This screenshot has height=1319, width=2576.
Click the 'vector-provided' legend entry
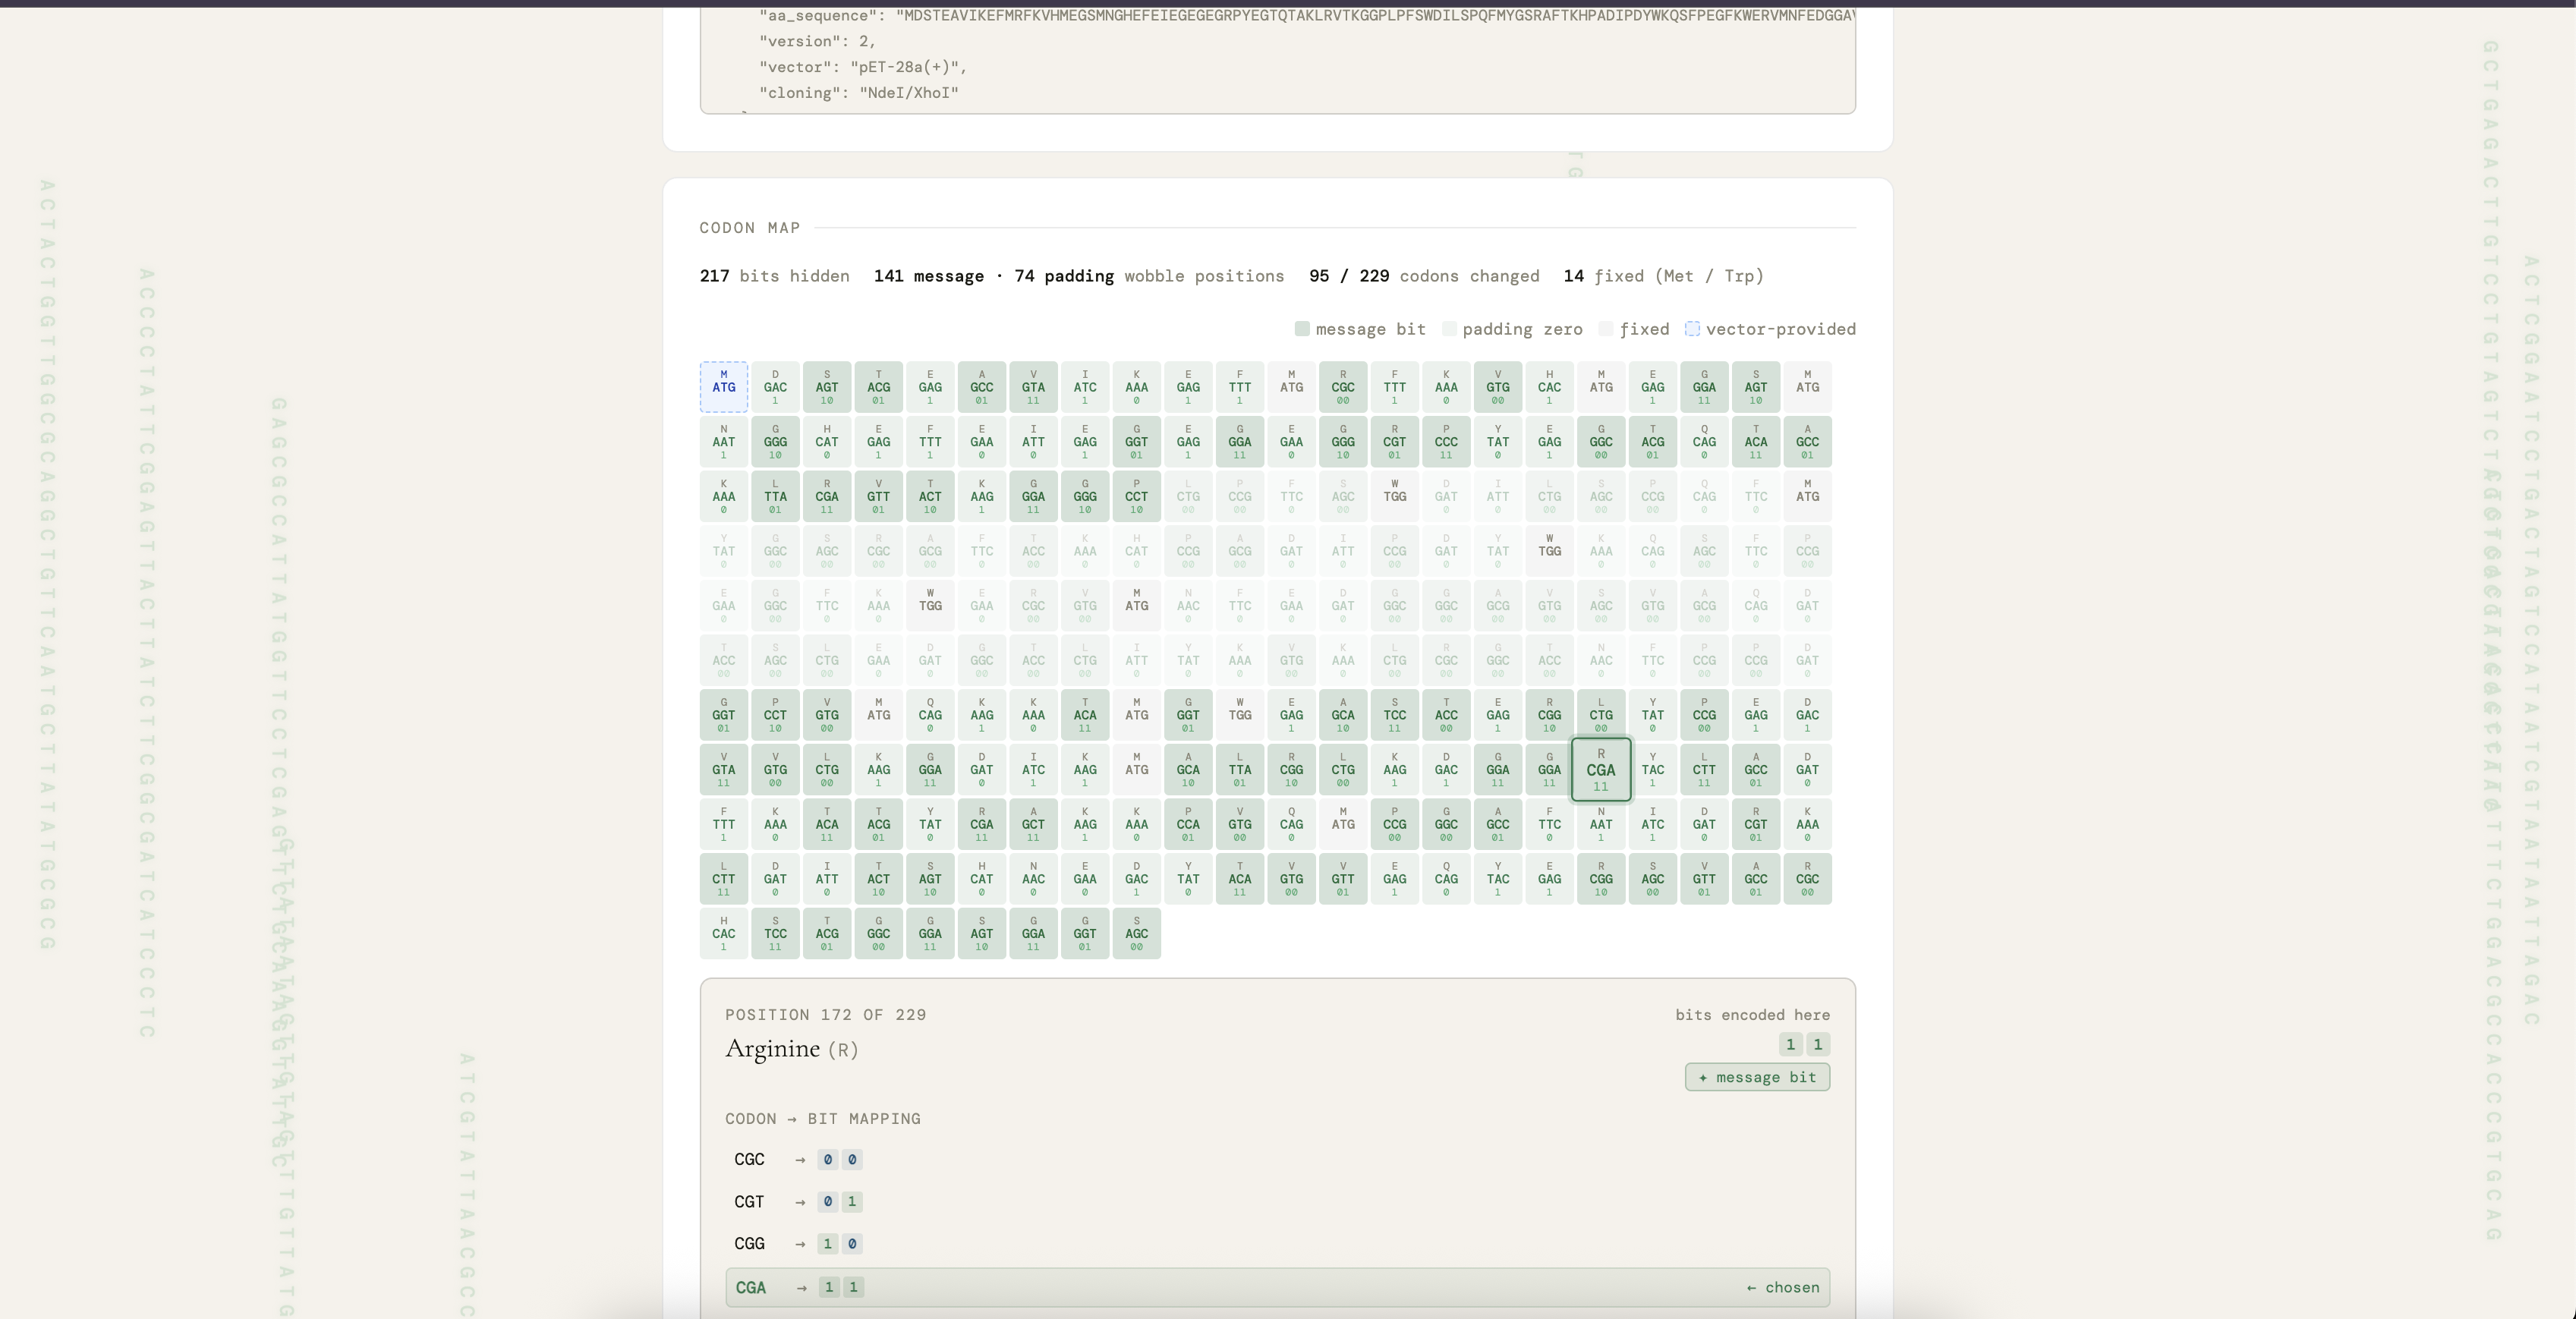click(x=1770, y=329)
